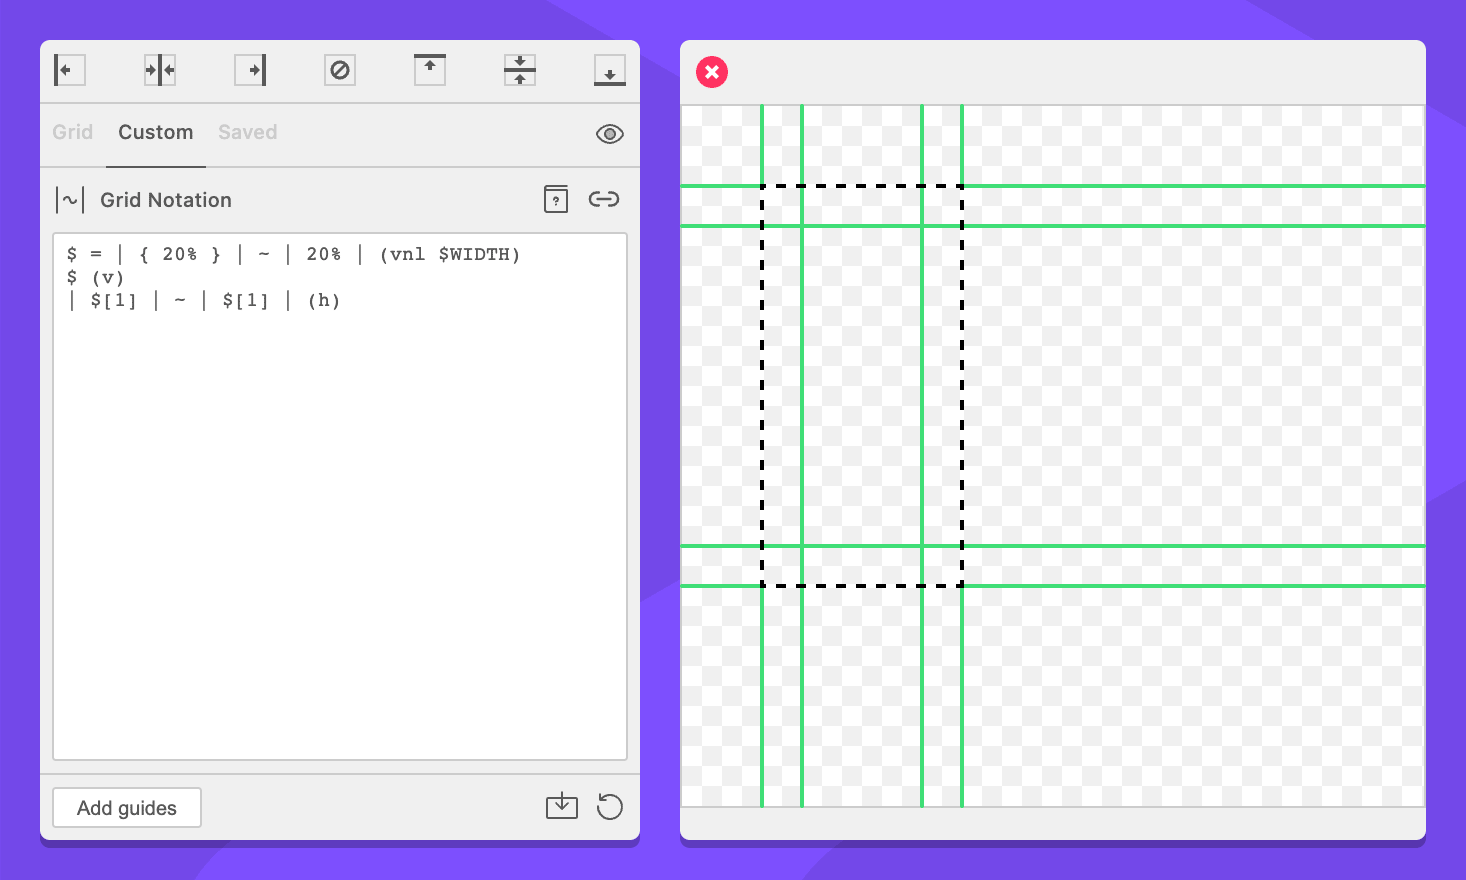Toggle guide visibility with the eye icon
The image size is (1466, 880).
point(609,134)
